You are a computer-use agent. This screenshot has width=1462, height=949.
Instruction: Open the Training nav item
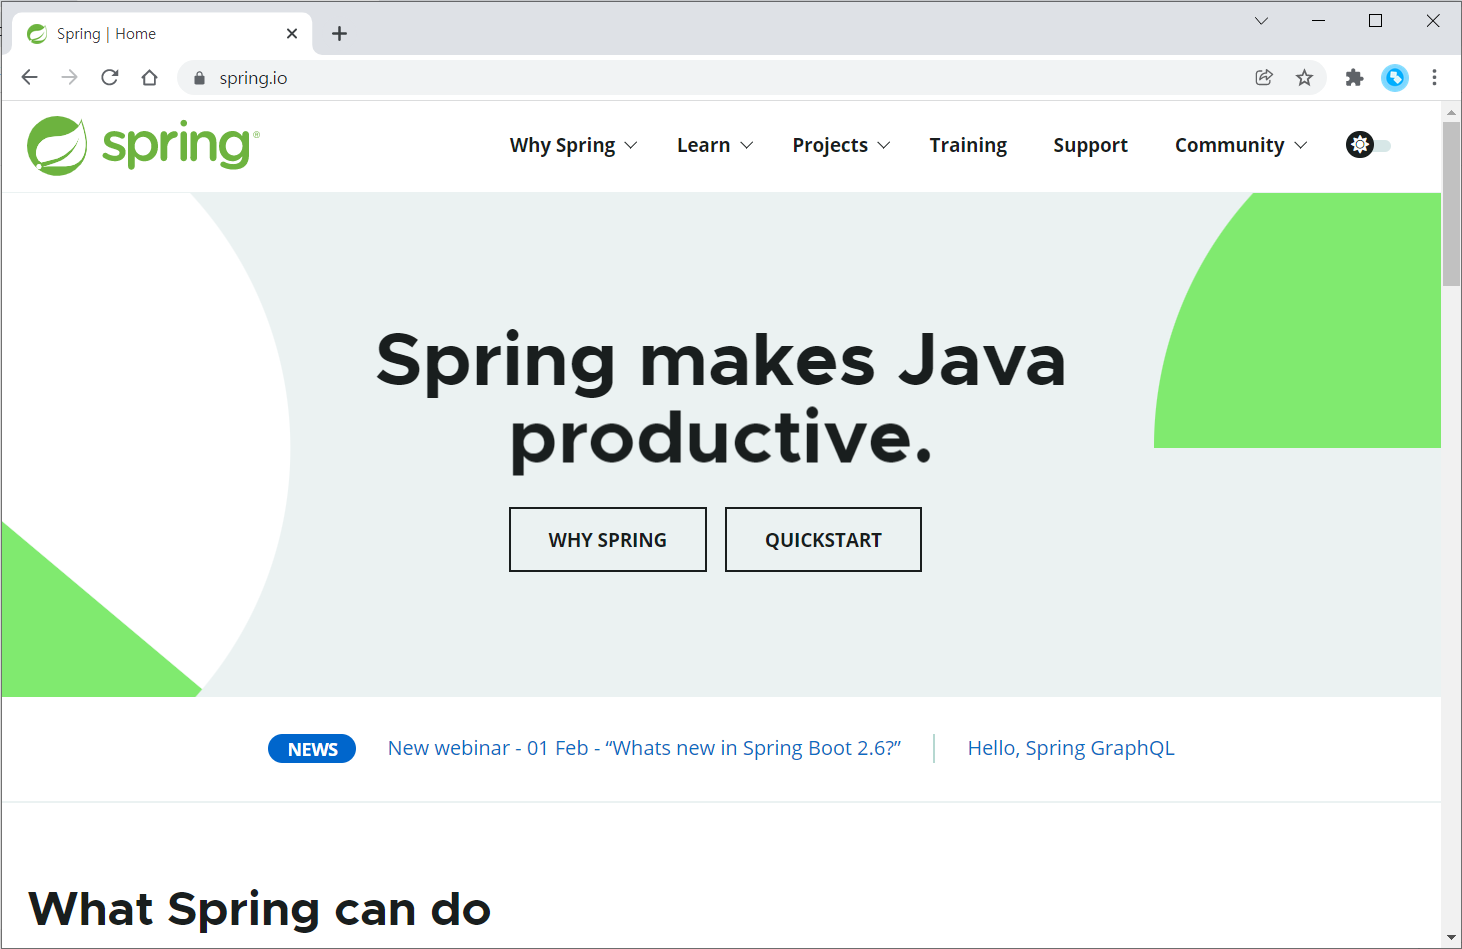click(x=968, y=145)
